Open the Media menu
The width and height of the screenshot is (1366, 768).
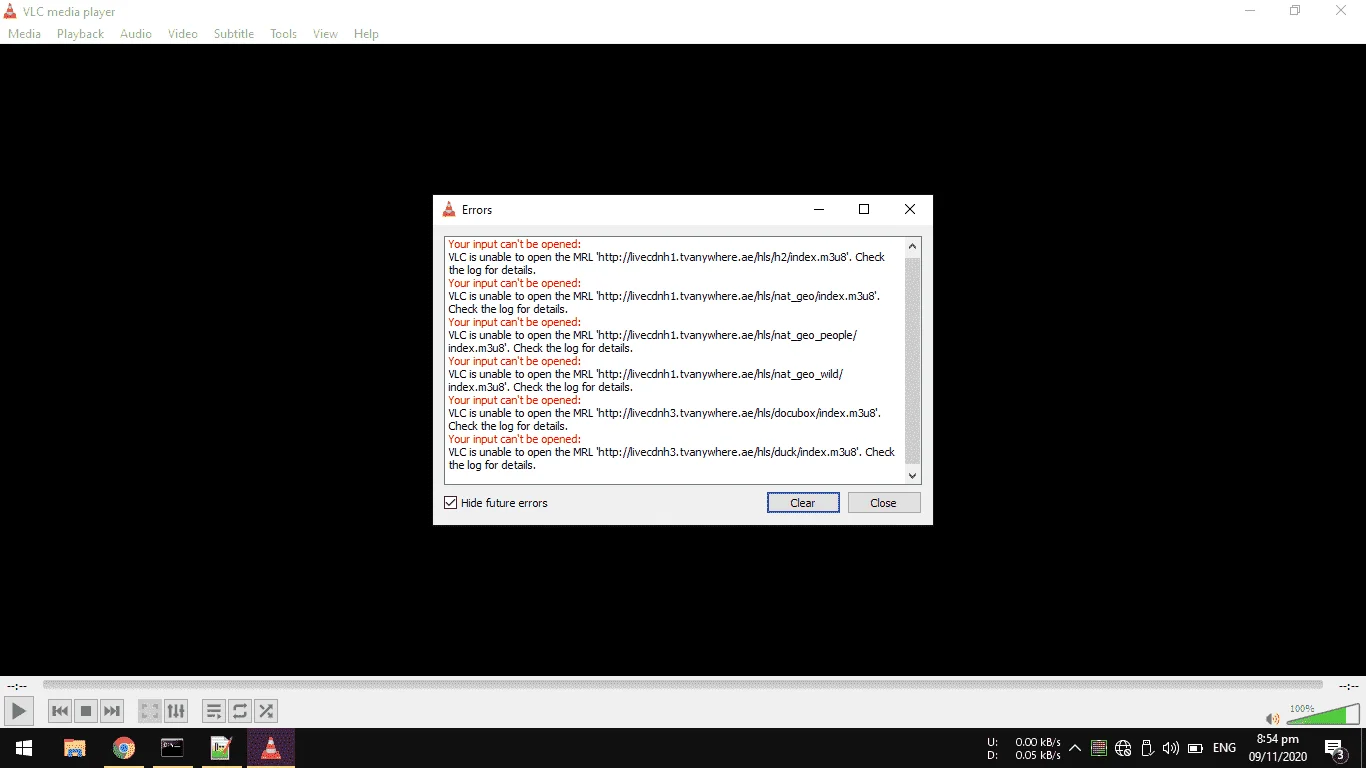click(24, 33)
